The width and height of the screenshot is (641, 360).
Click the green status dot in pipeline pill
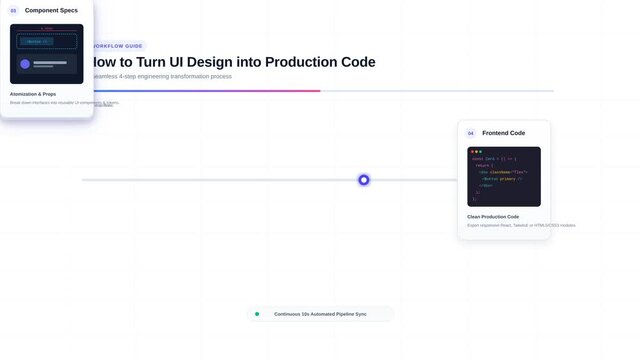[257, 314]
